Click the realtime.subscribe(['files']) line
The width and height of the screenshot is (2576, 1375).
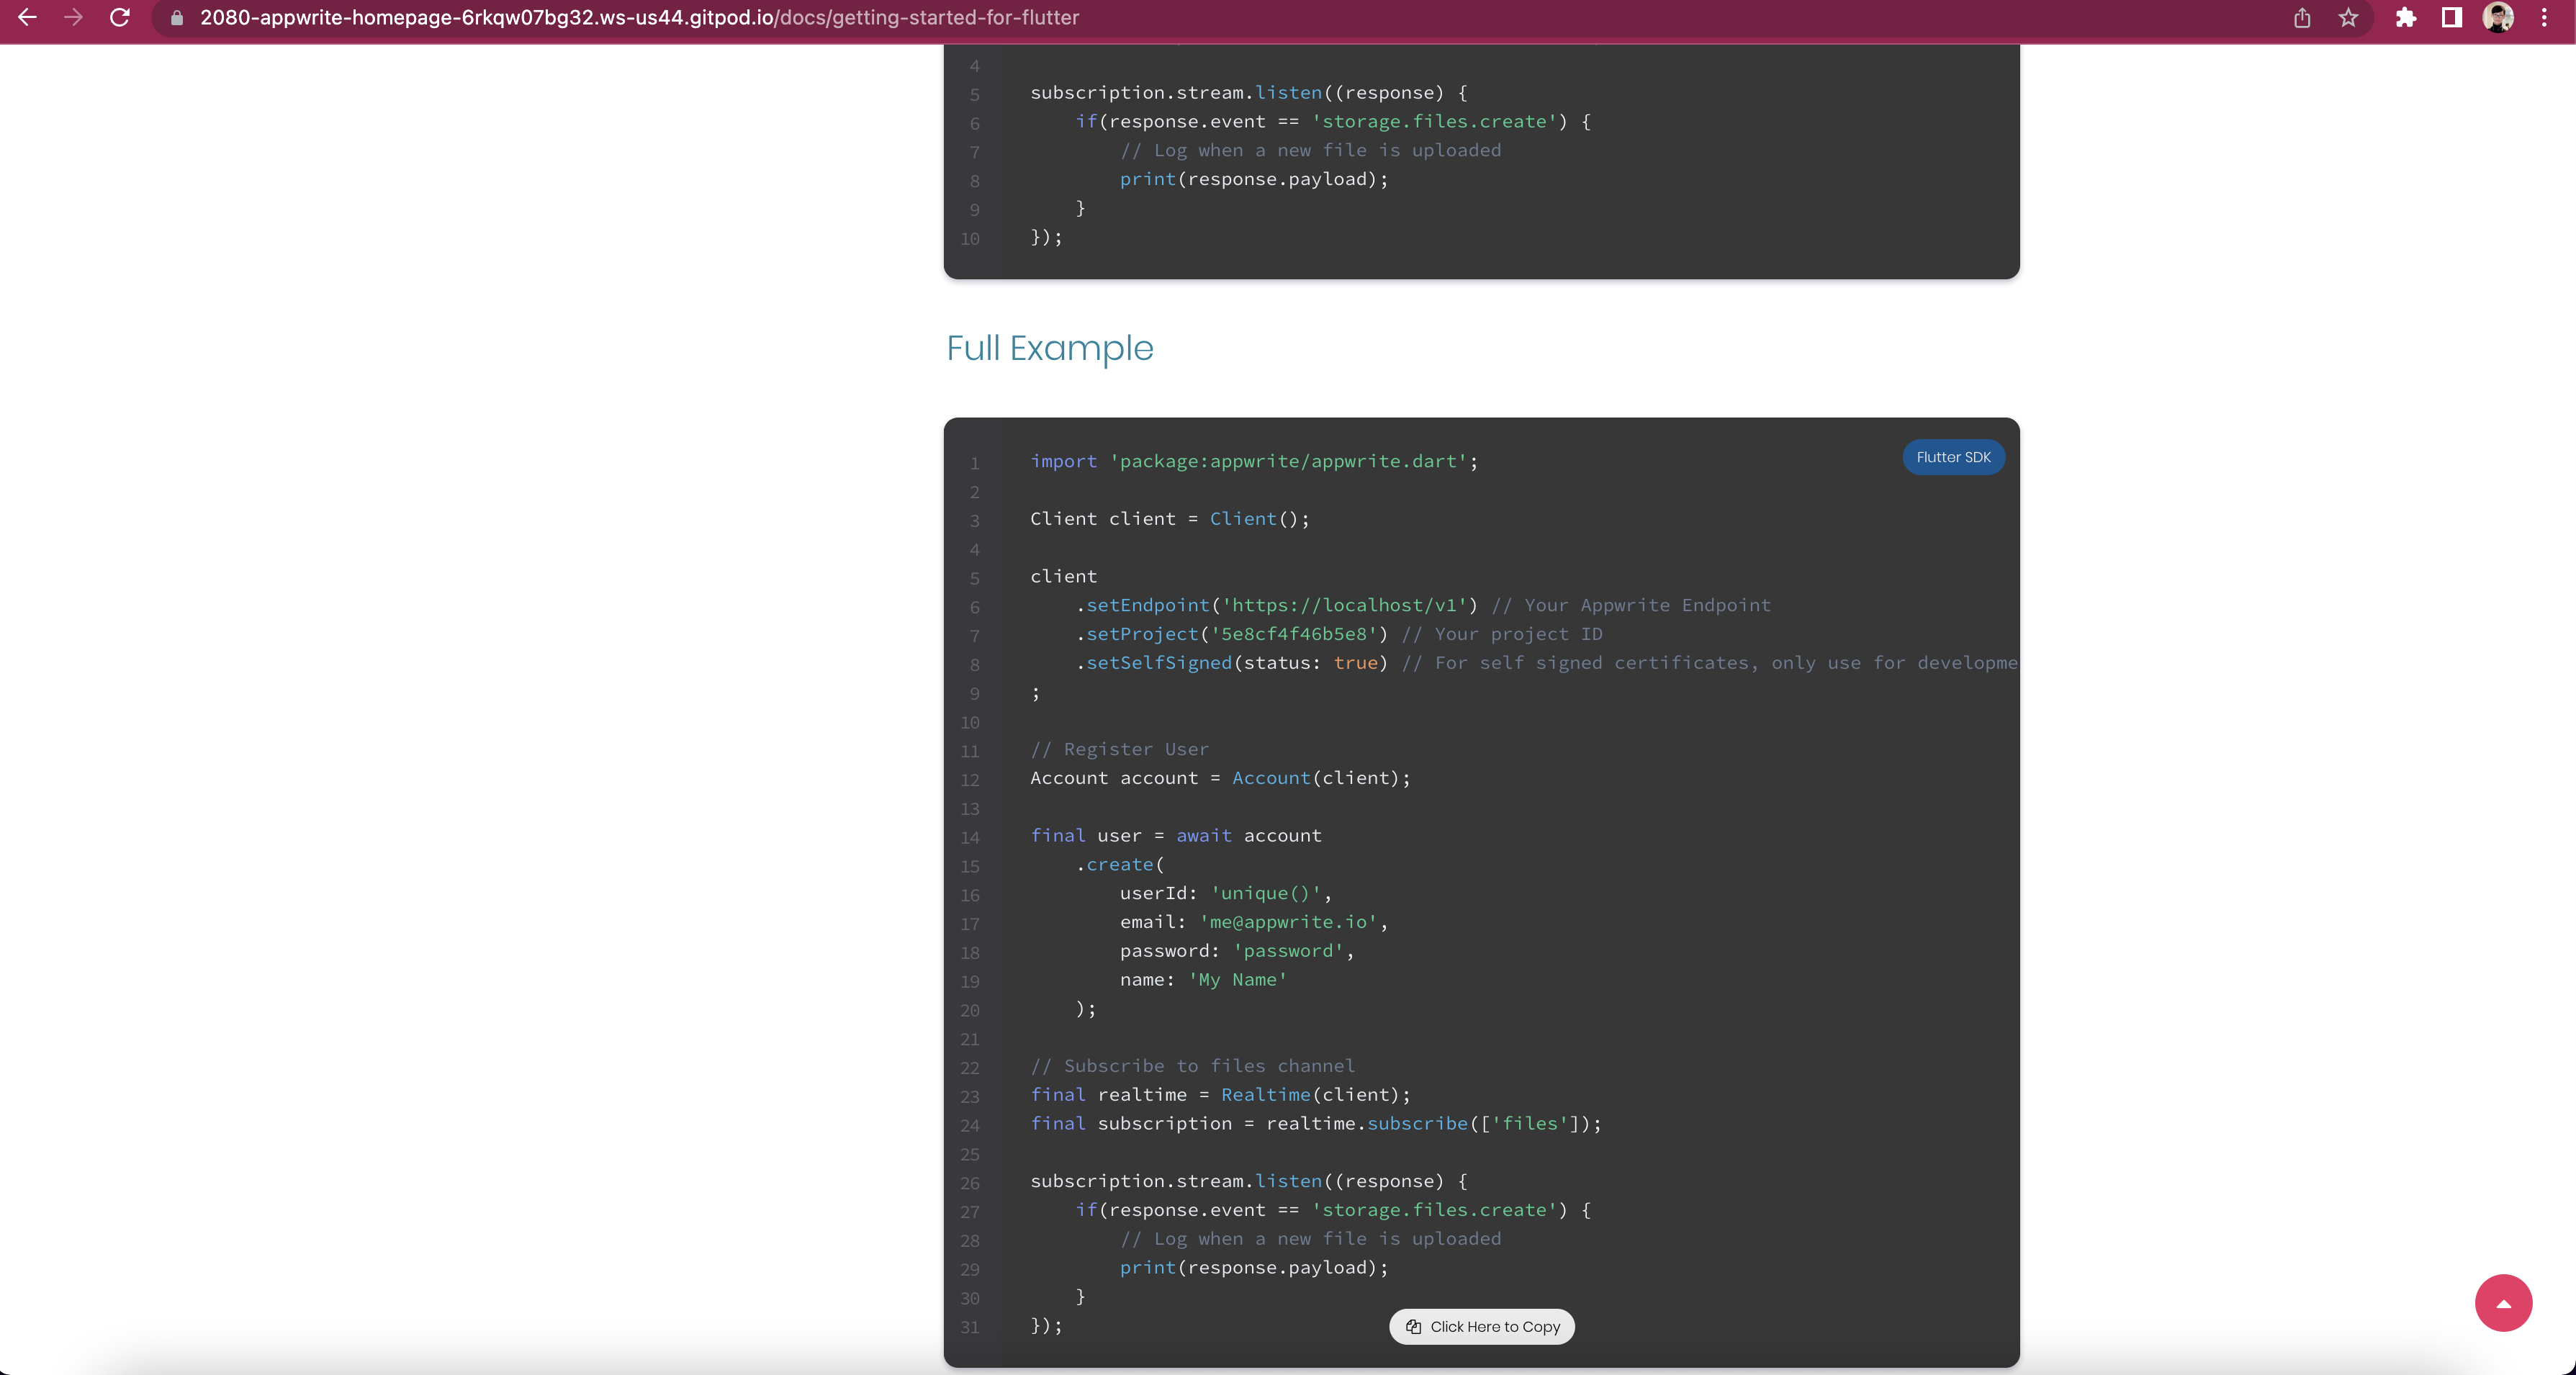(x=1316, y=1124)
